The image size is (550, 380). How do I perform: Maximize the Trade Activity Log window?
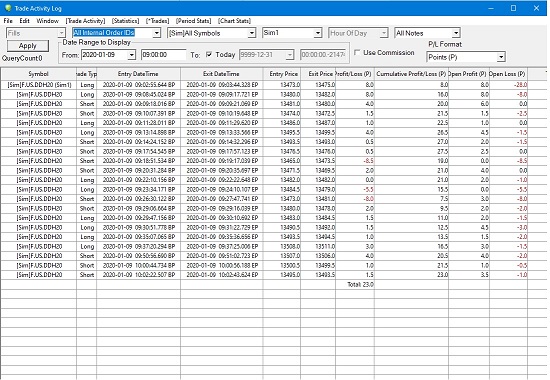pos(513,8)
